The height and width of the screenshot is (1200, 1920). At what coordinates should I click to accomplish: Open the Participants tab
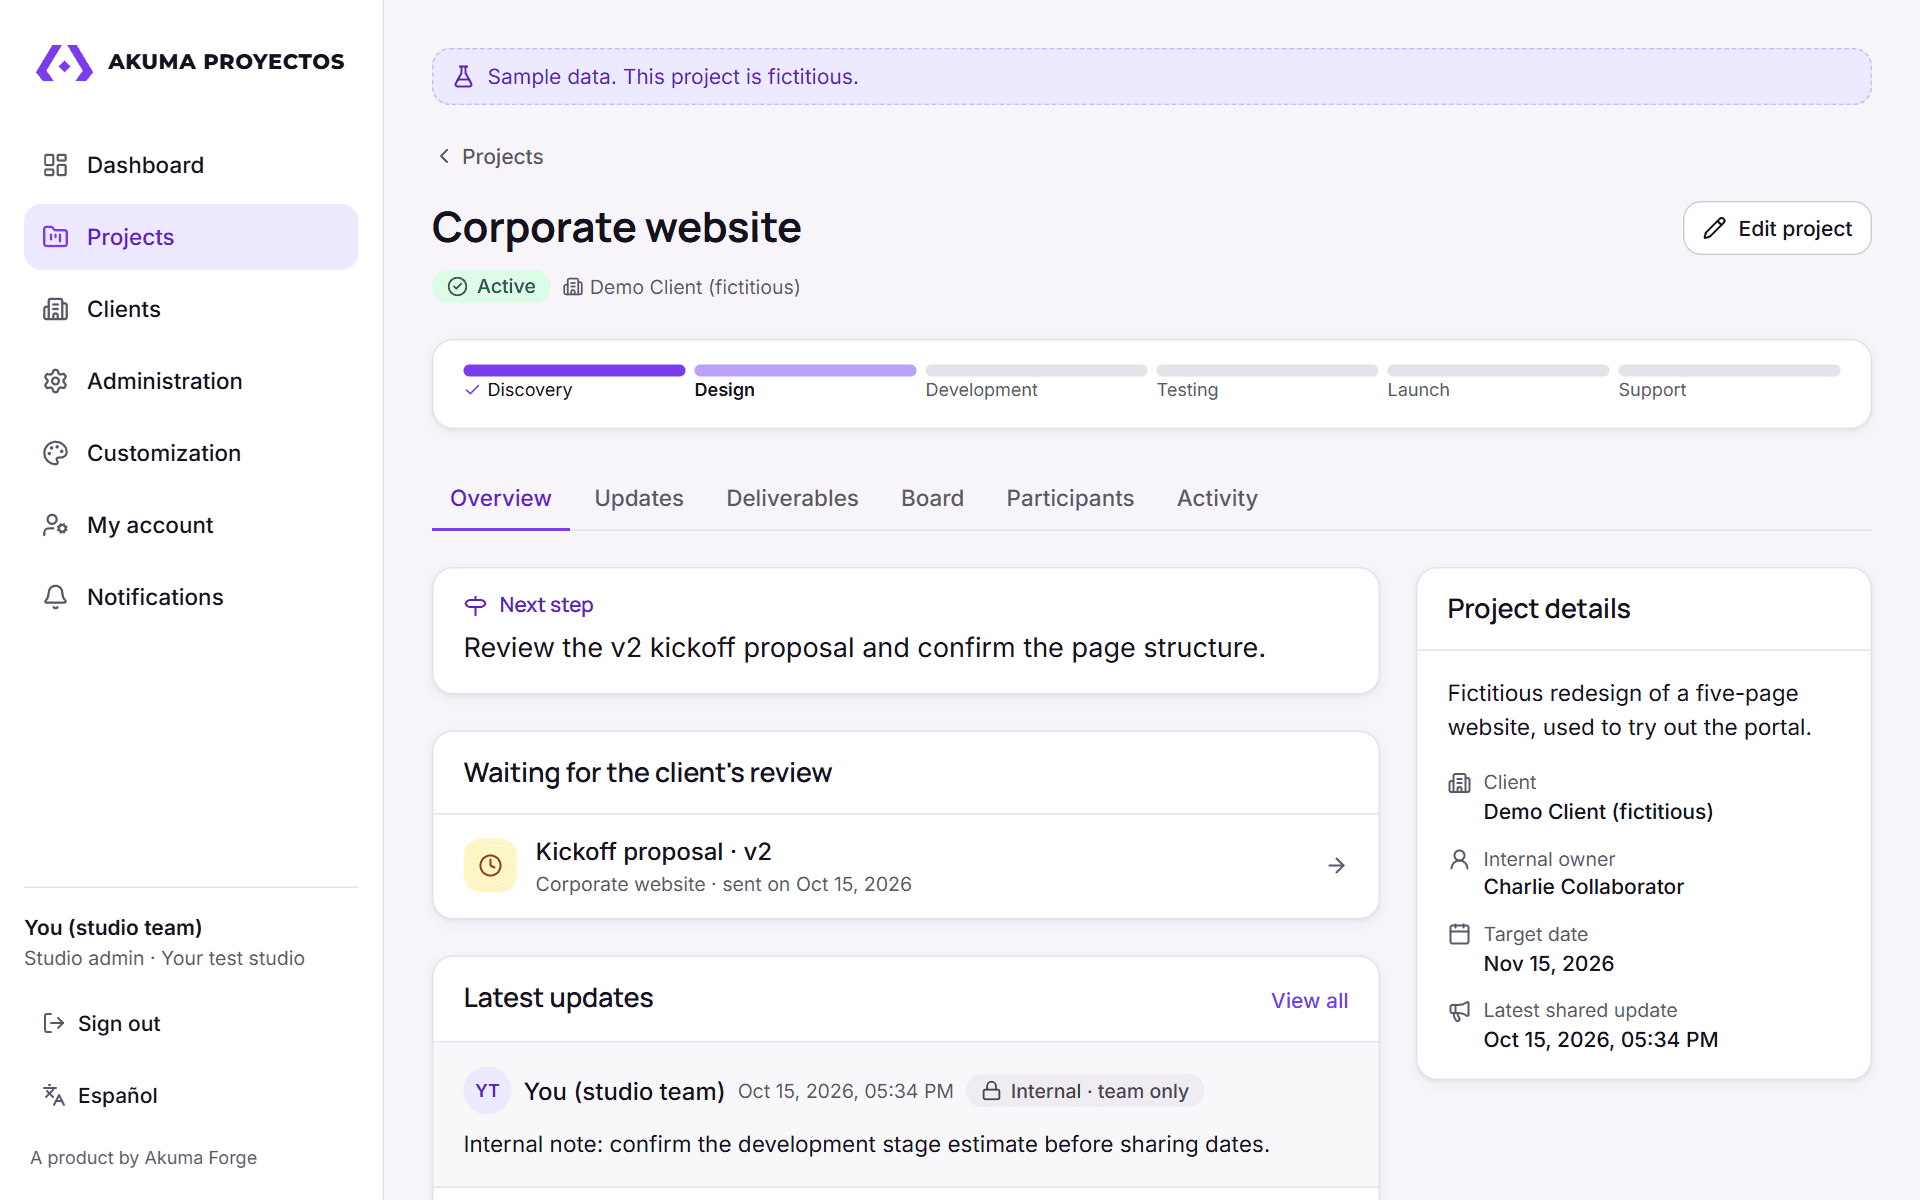pos(1070,498)
